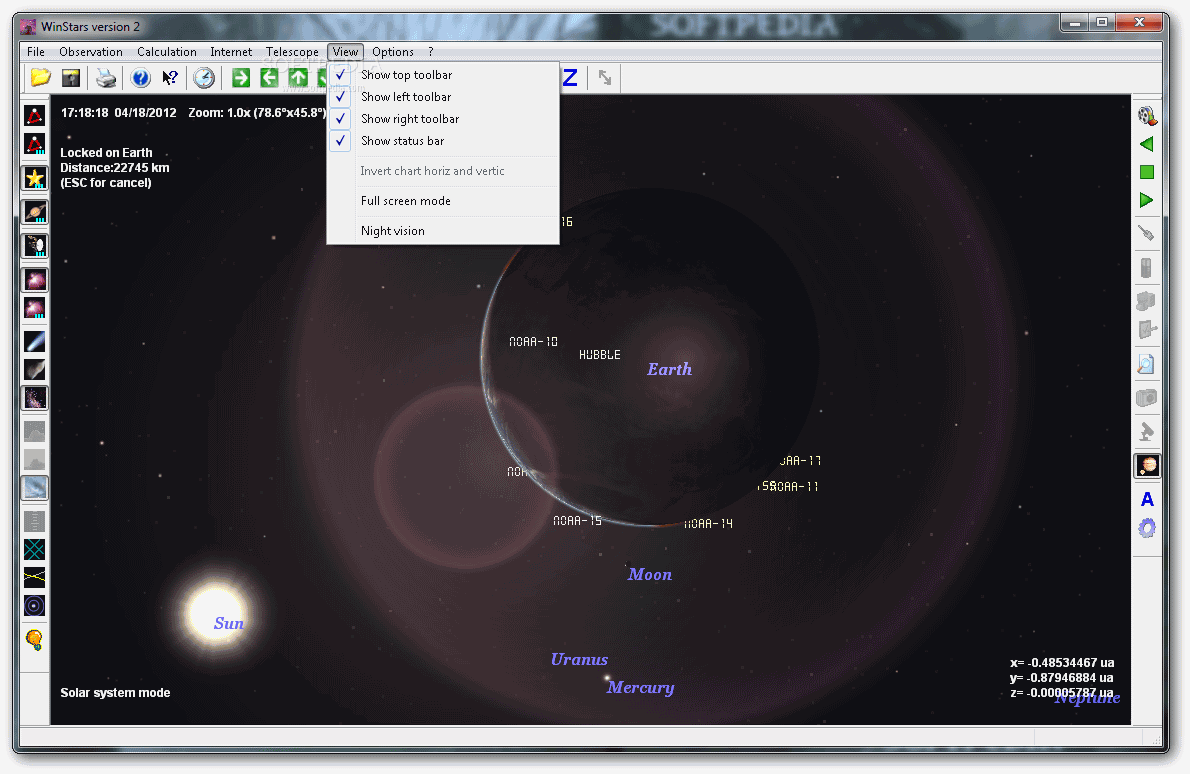Open the Telescope menu
The width and height of the screenshot is (1190, 774).
click(292, 52)
